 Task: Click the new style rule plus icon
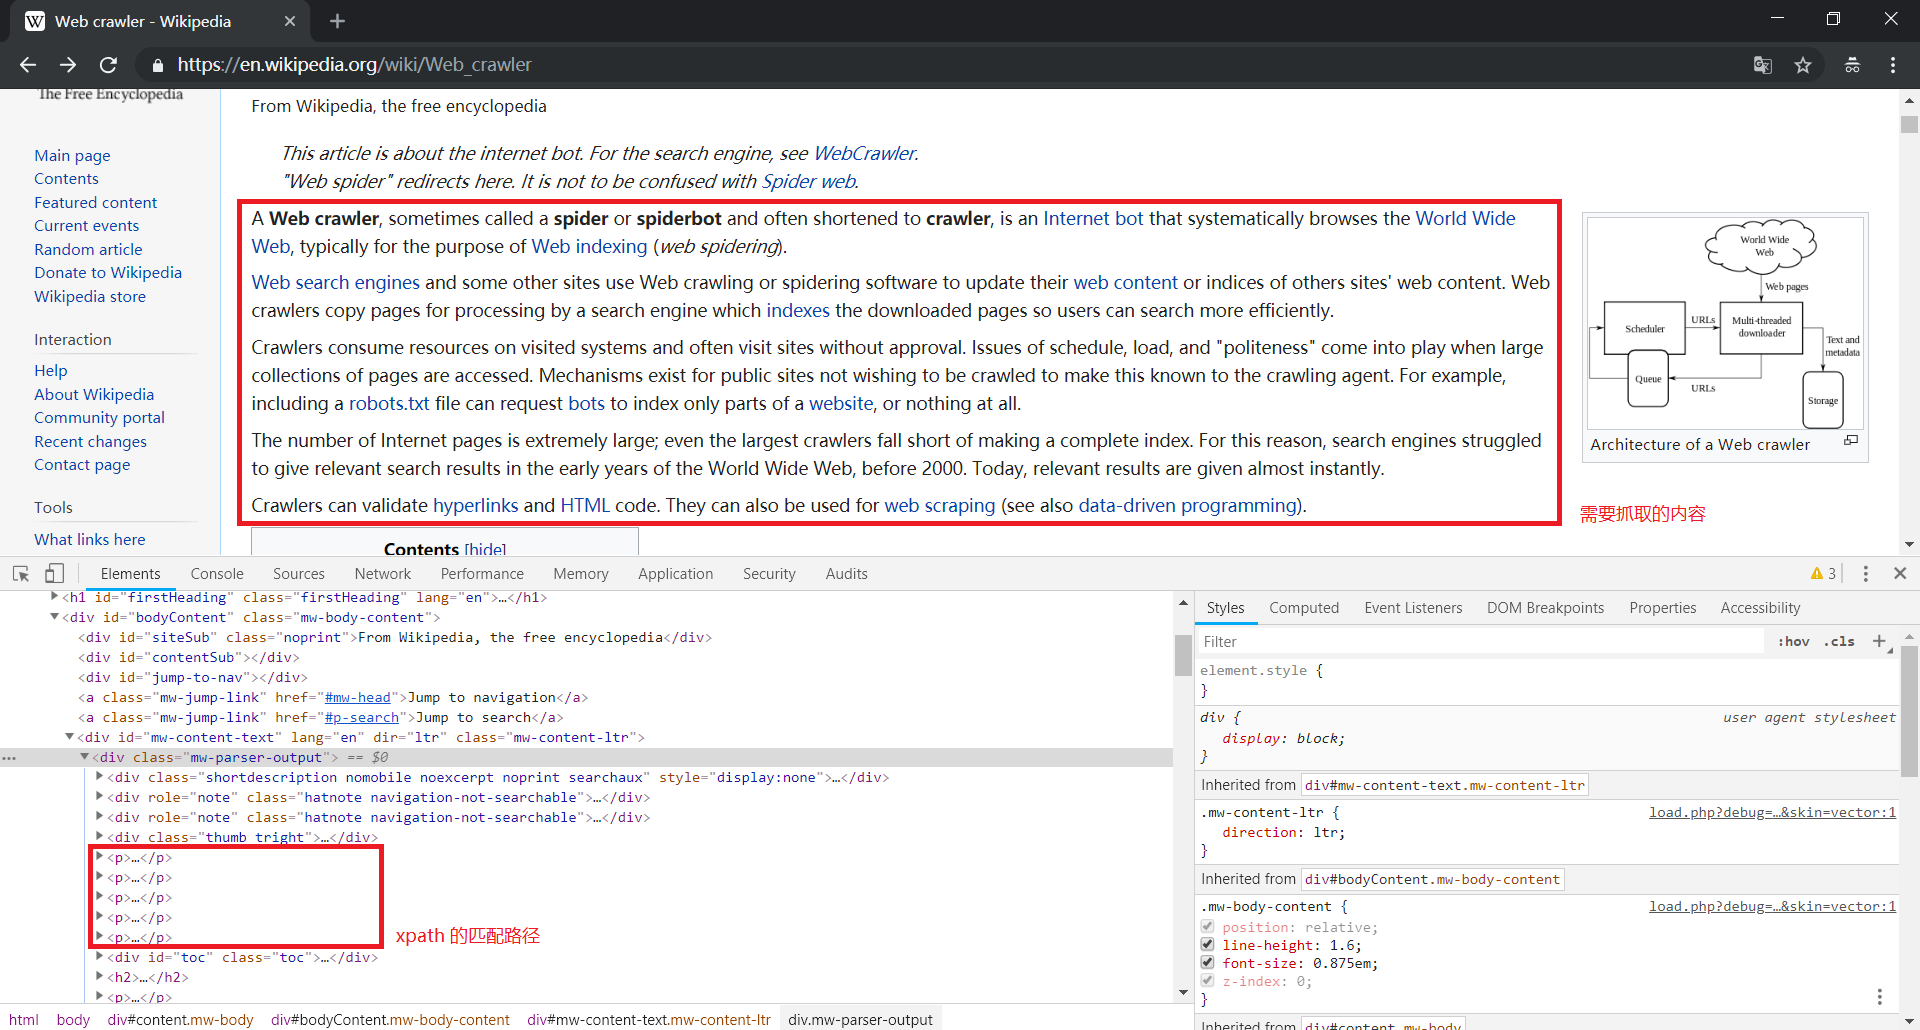click(x=1879, y=642)
